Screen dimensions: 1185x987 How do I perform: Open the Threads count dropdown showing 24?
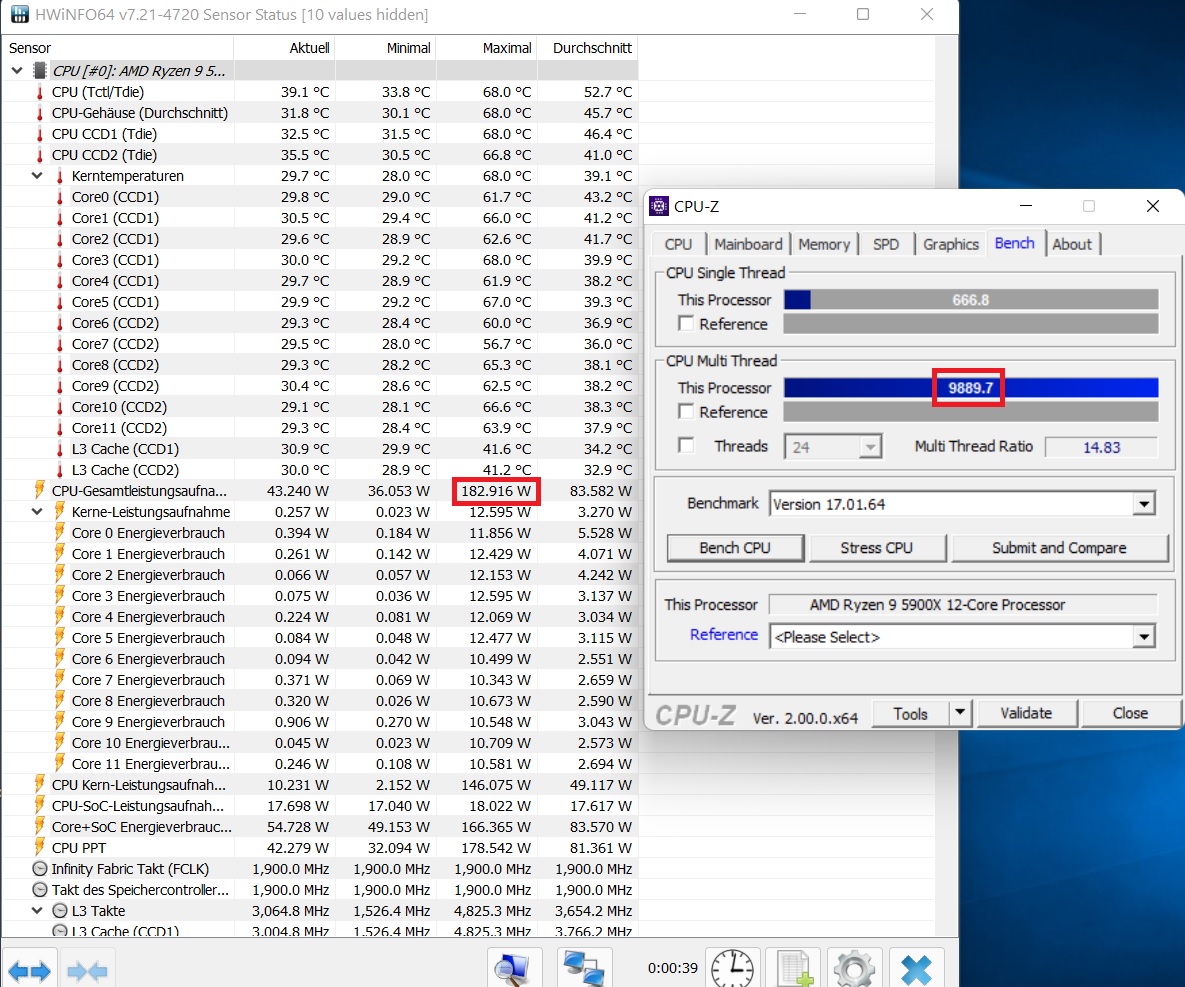point(871,447)
